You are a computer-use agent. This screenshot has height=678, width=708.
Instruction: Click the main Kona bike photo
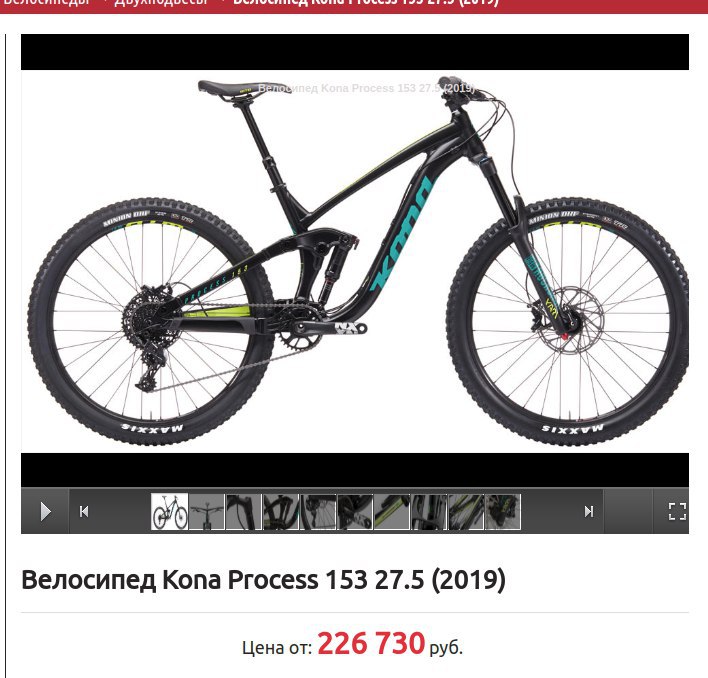(x=355, y=261)
